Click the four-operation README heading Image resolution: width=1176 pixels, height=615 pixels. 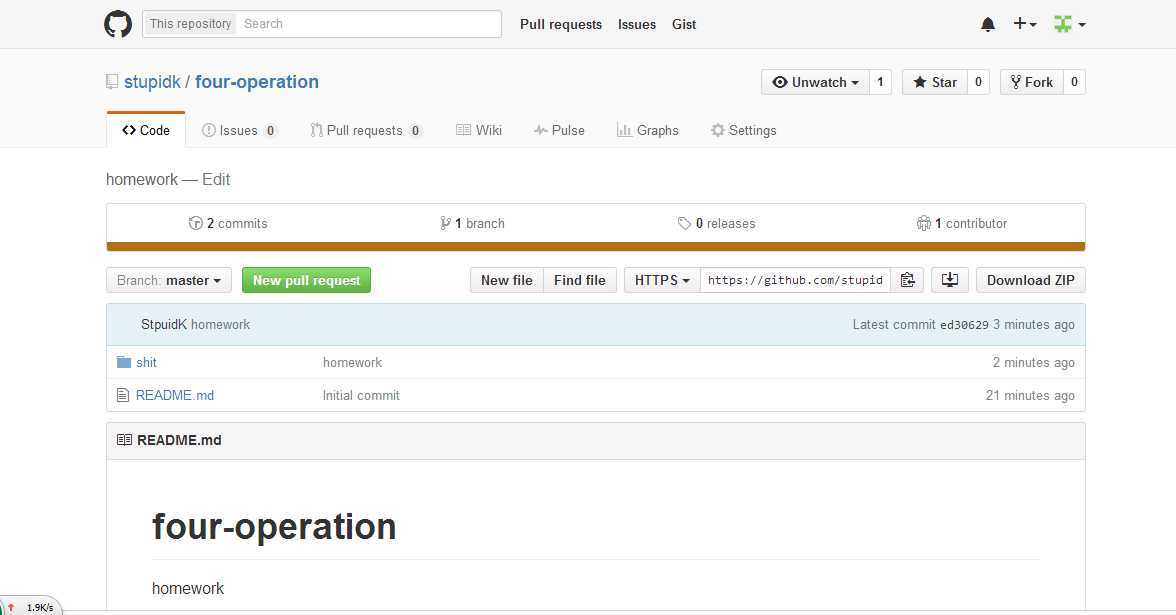coord(274,526)
